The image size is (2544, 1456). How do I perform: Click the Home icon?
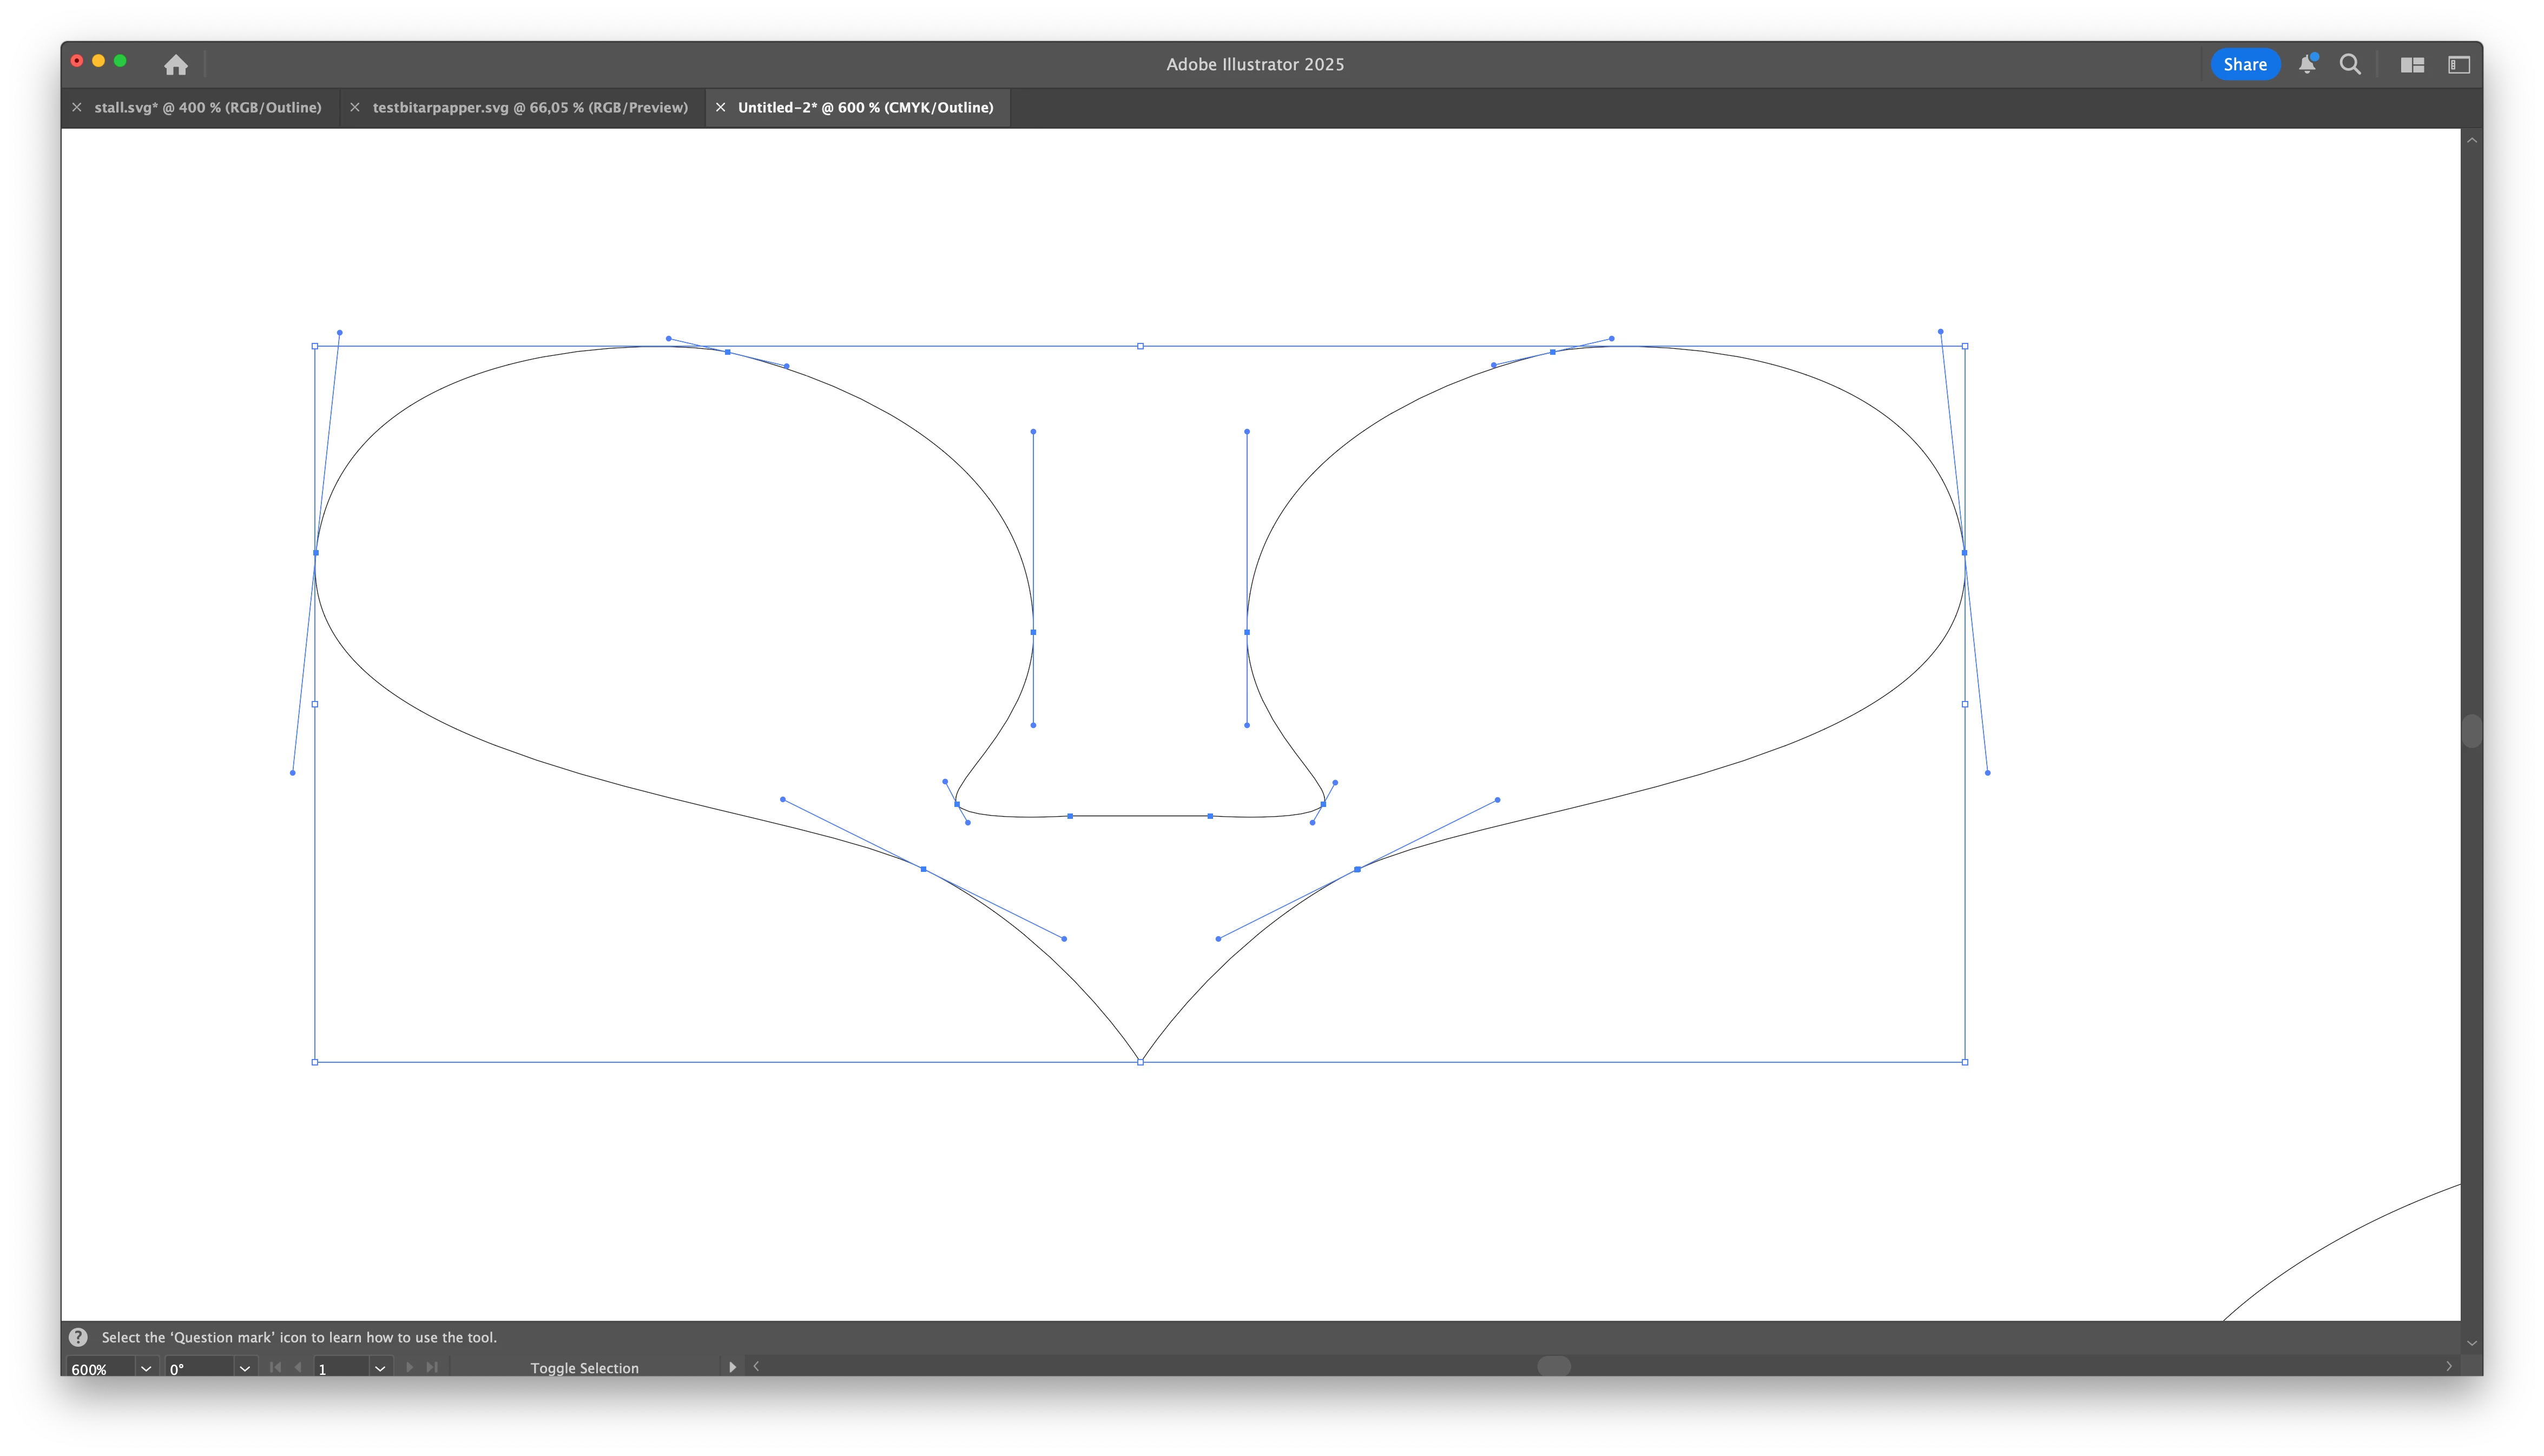(176, 65)
